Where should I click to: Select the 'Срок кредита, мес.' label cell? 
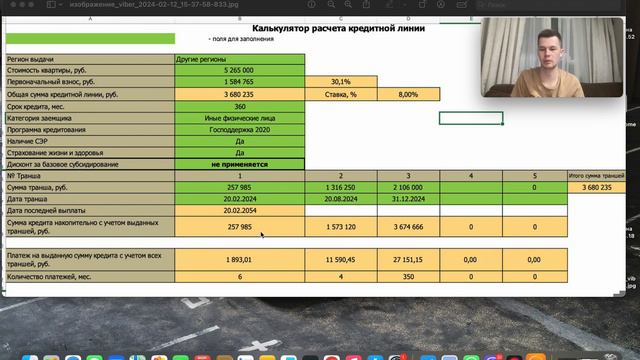click(90, 107)
